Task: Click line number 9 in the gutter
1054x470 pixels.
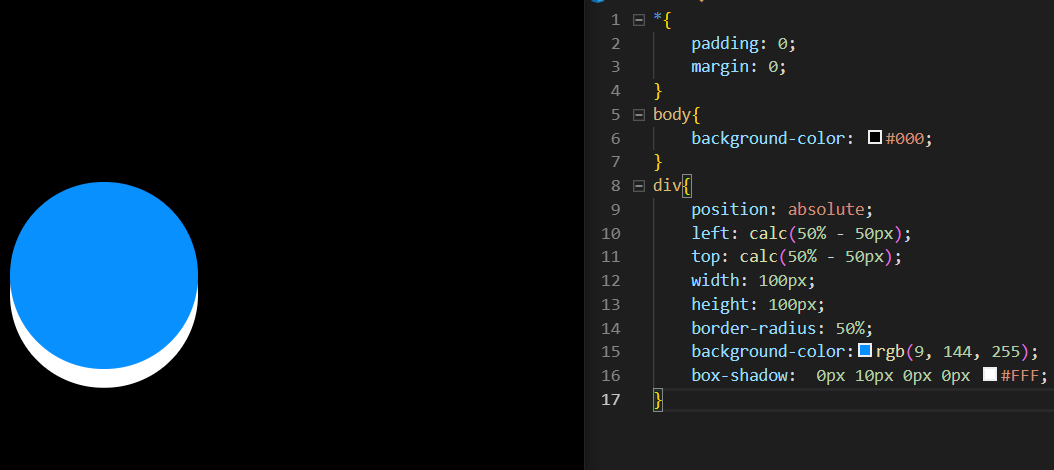Action: coord(615,210)
